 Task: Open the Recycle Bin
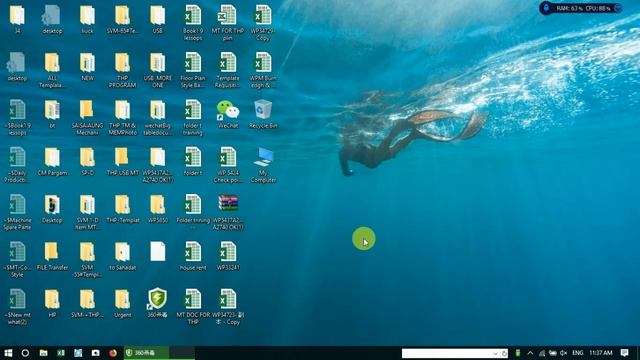coord(263,115)
